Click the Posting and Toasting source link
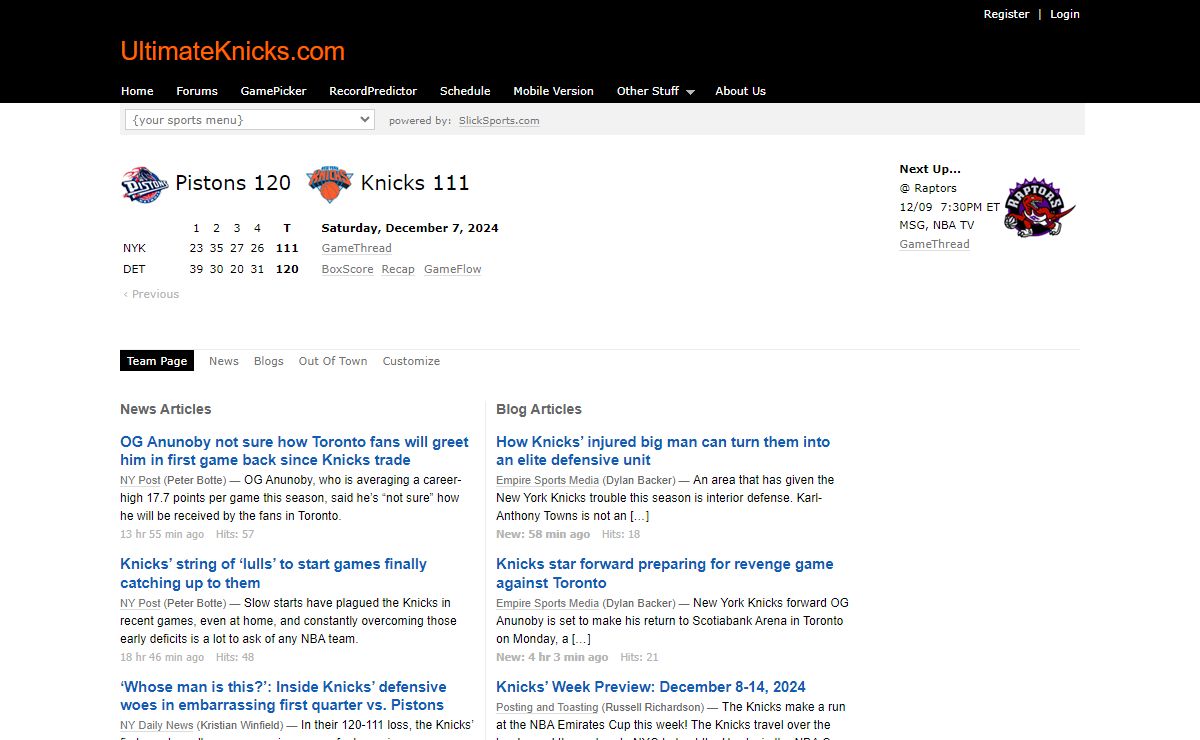The width and height of the screenshot is (1200, 740). pos(547,707)
